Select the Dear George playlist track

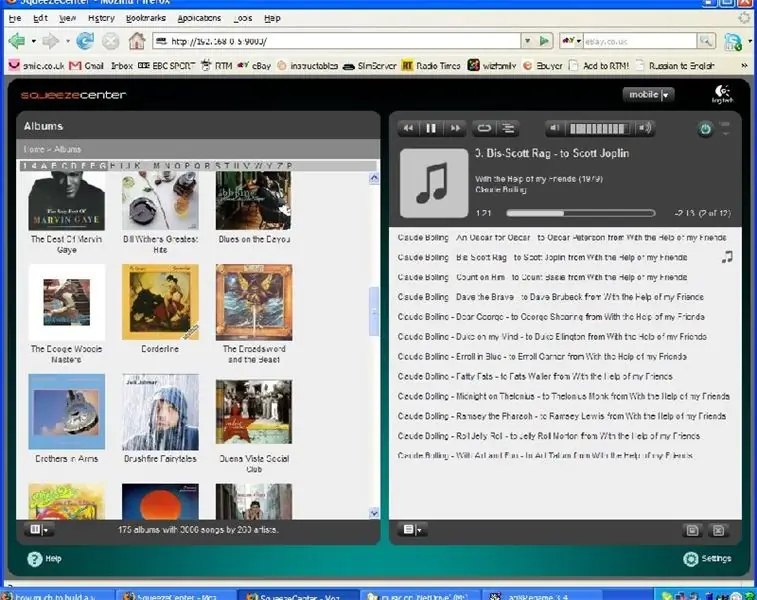pyautogui.click(x=551, y=317)
